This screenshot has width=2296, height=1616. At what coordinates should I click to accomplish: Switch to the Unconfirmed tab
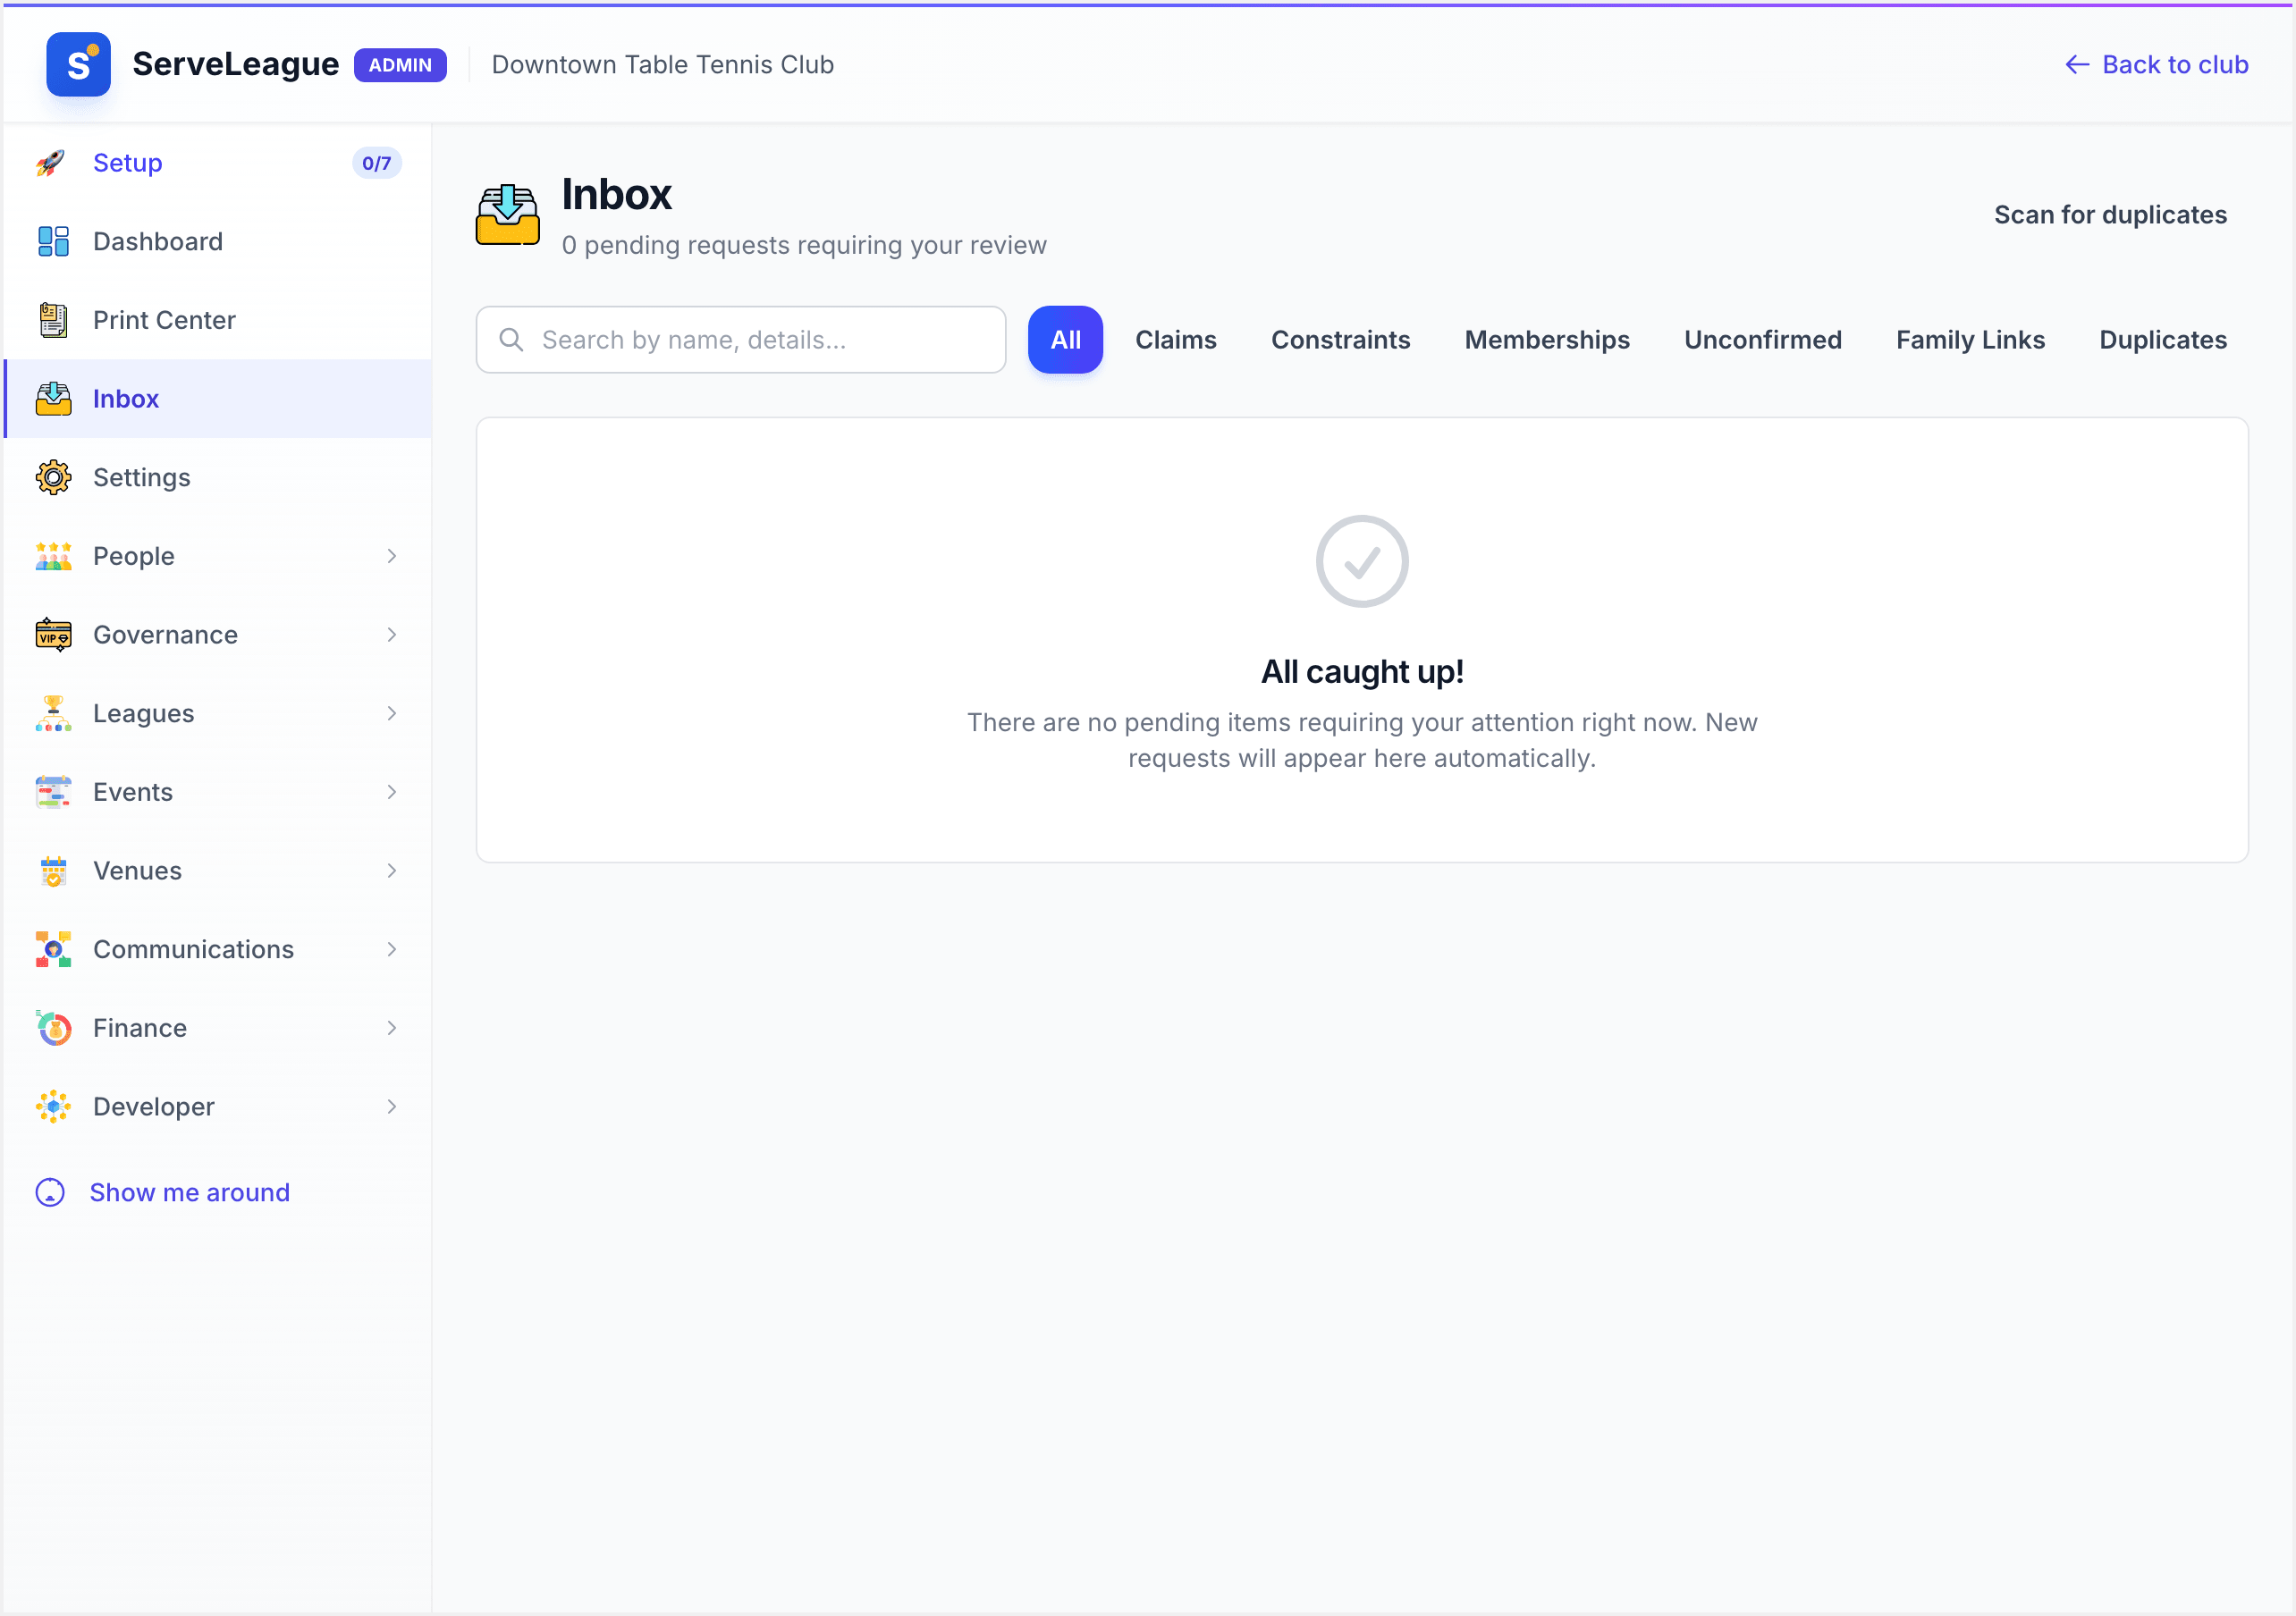click(x=1763, y=340)
